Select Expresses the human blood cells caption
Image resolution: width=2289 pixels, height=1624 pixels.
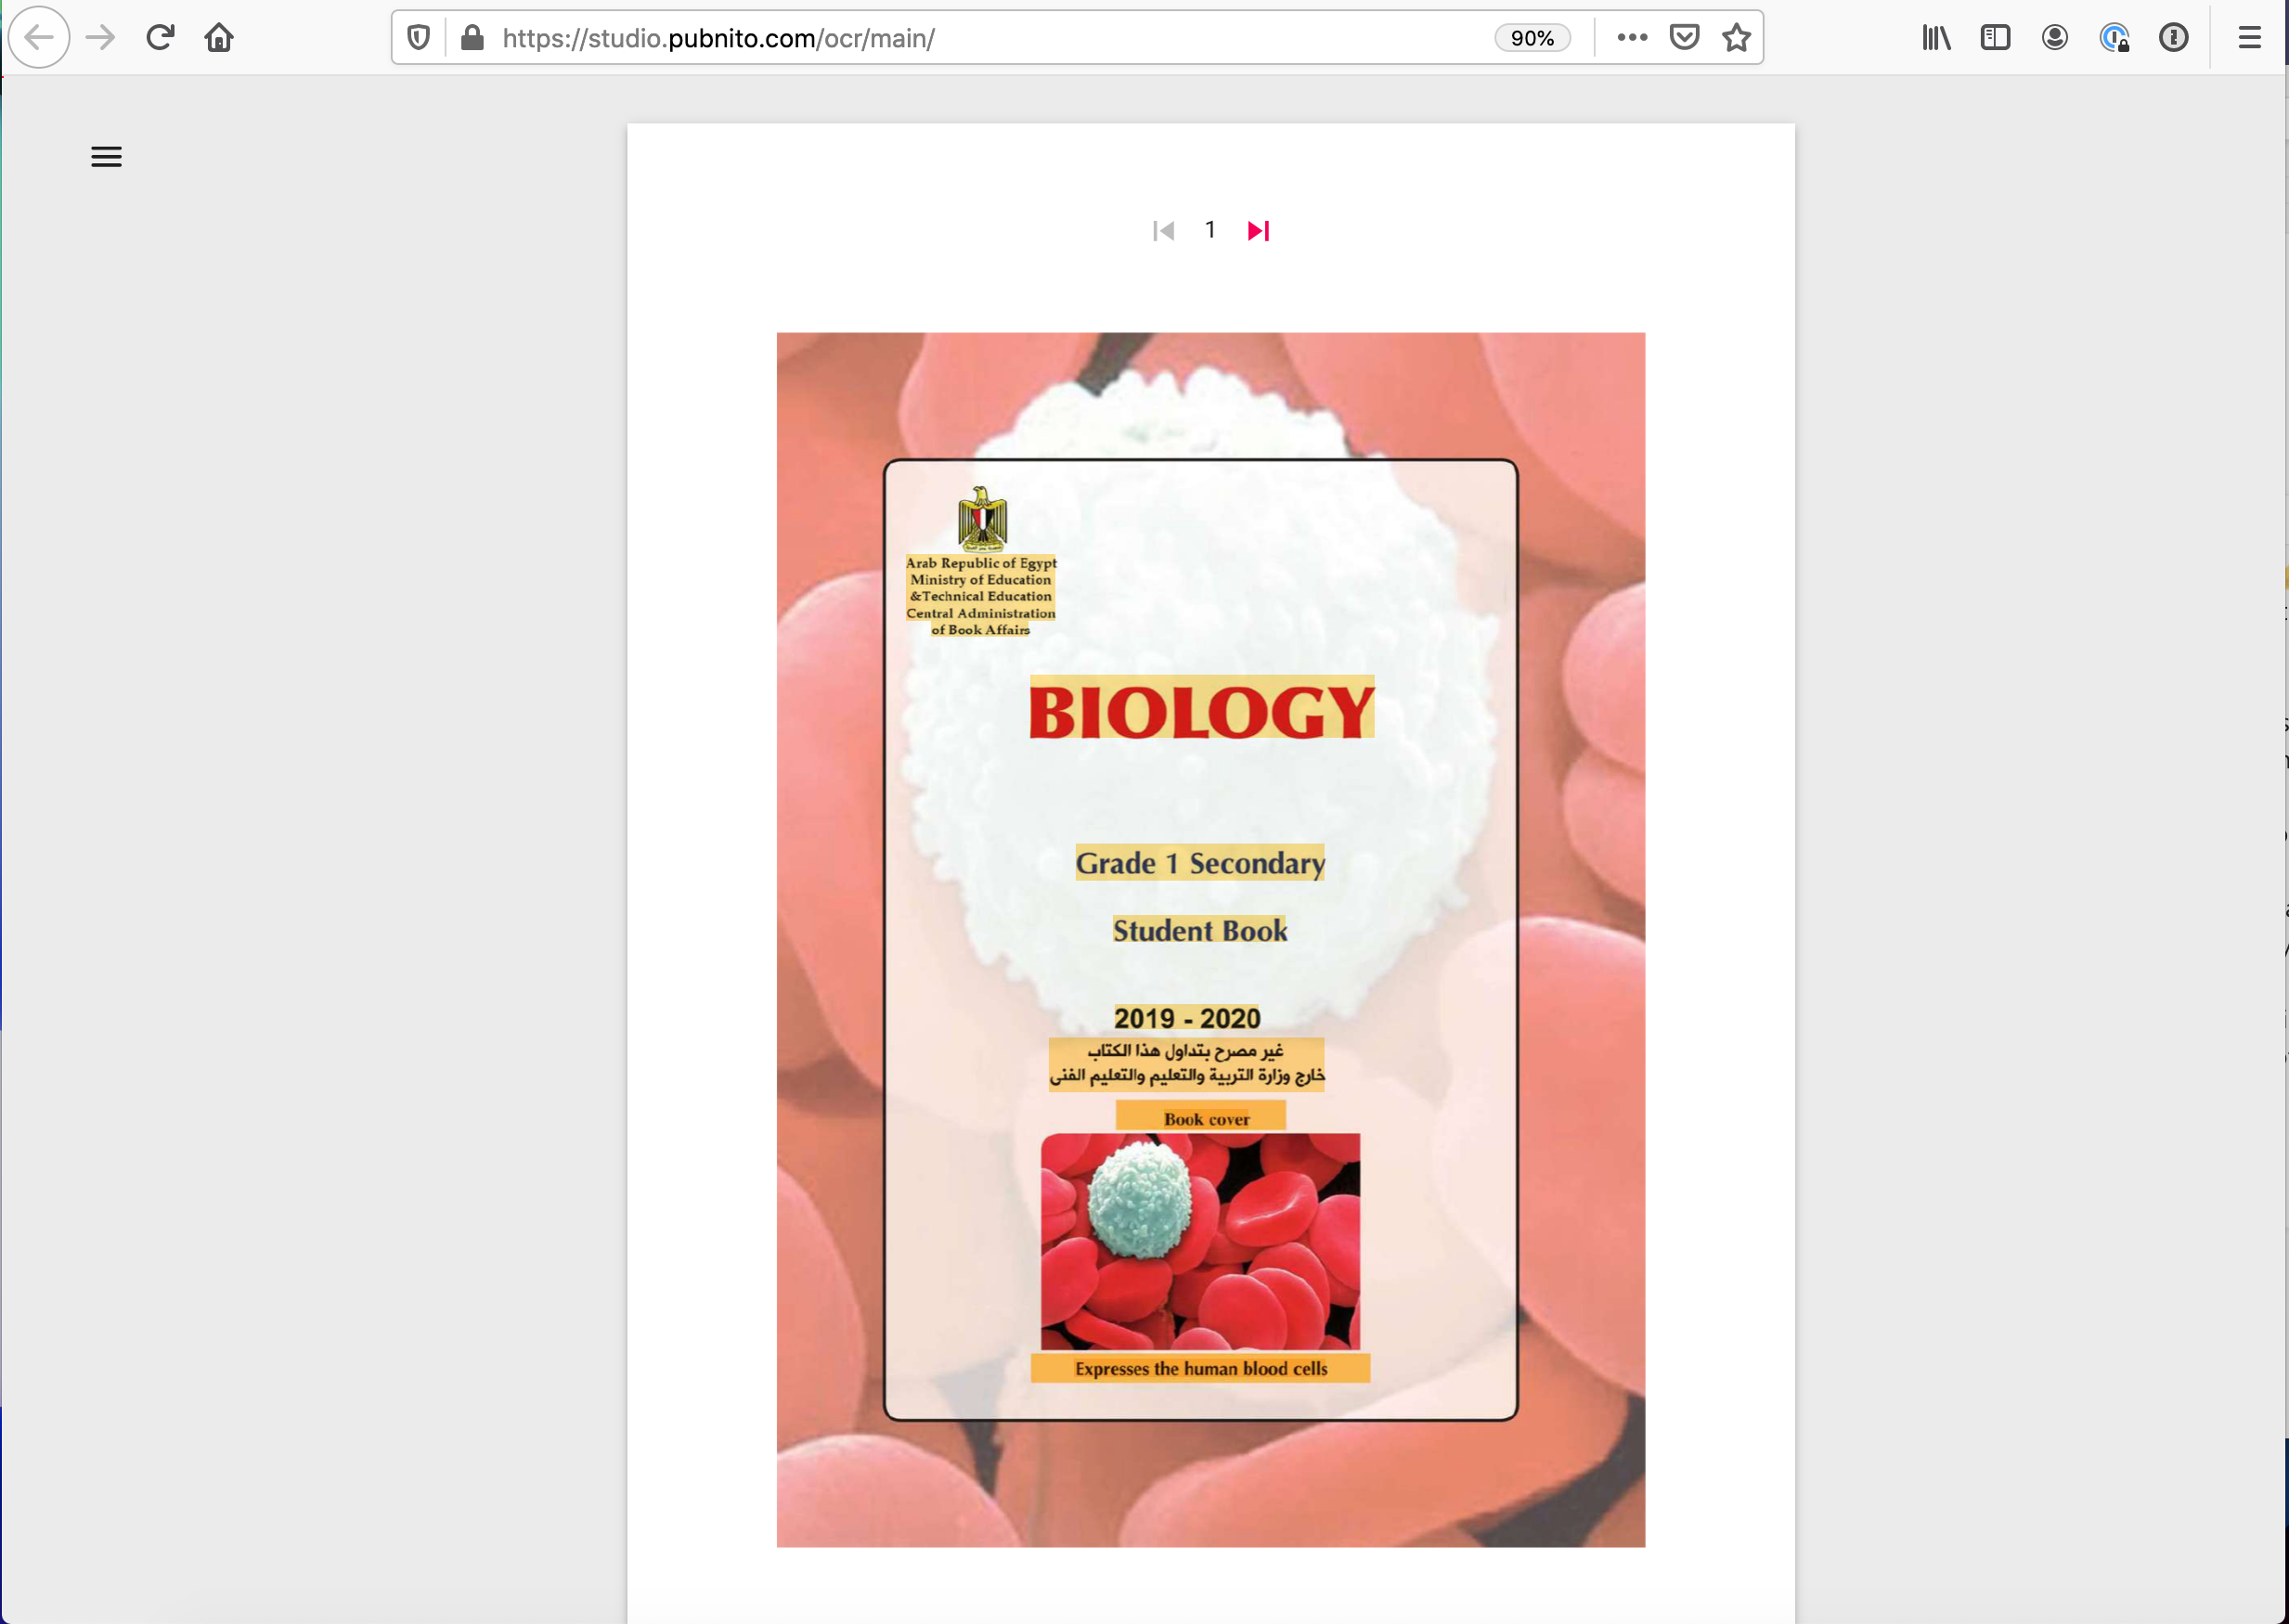pyautogui.click(x=1201, y=1368)
